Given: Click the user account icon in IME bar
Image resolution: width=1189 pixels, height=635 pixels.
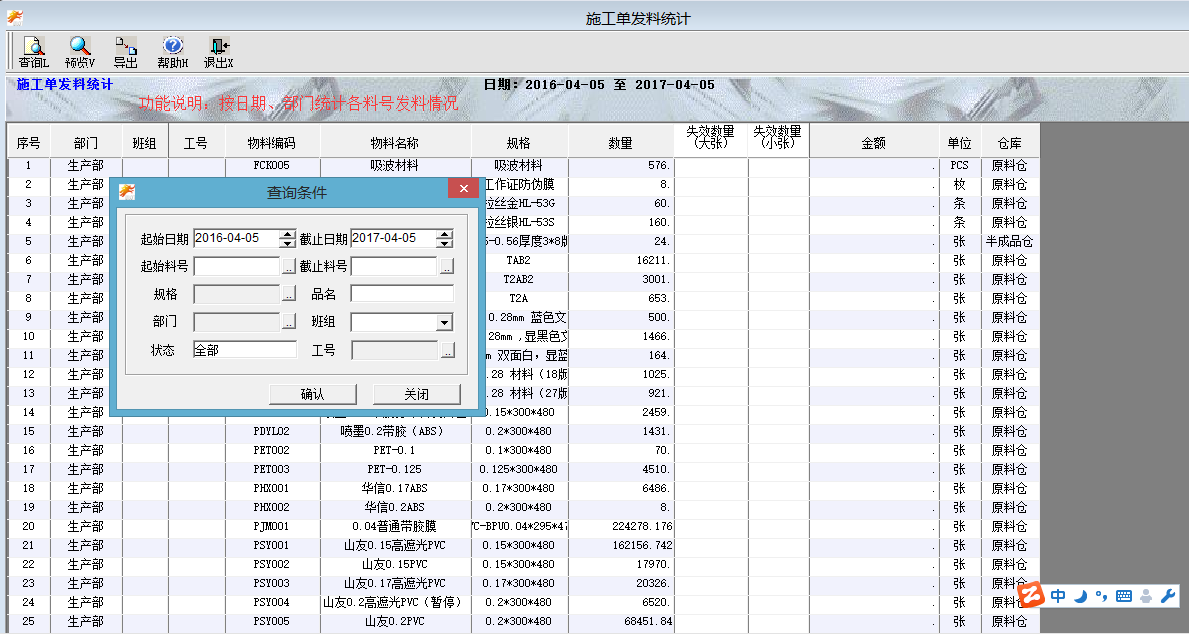Looking at the screenshot, I should (1147, 596).
